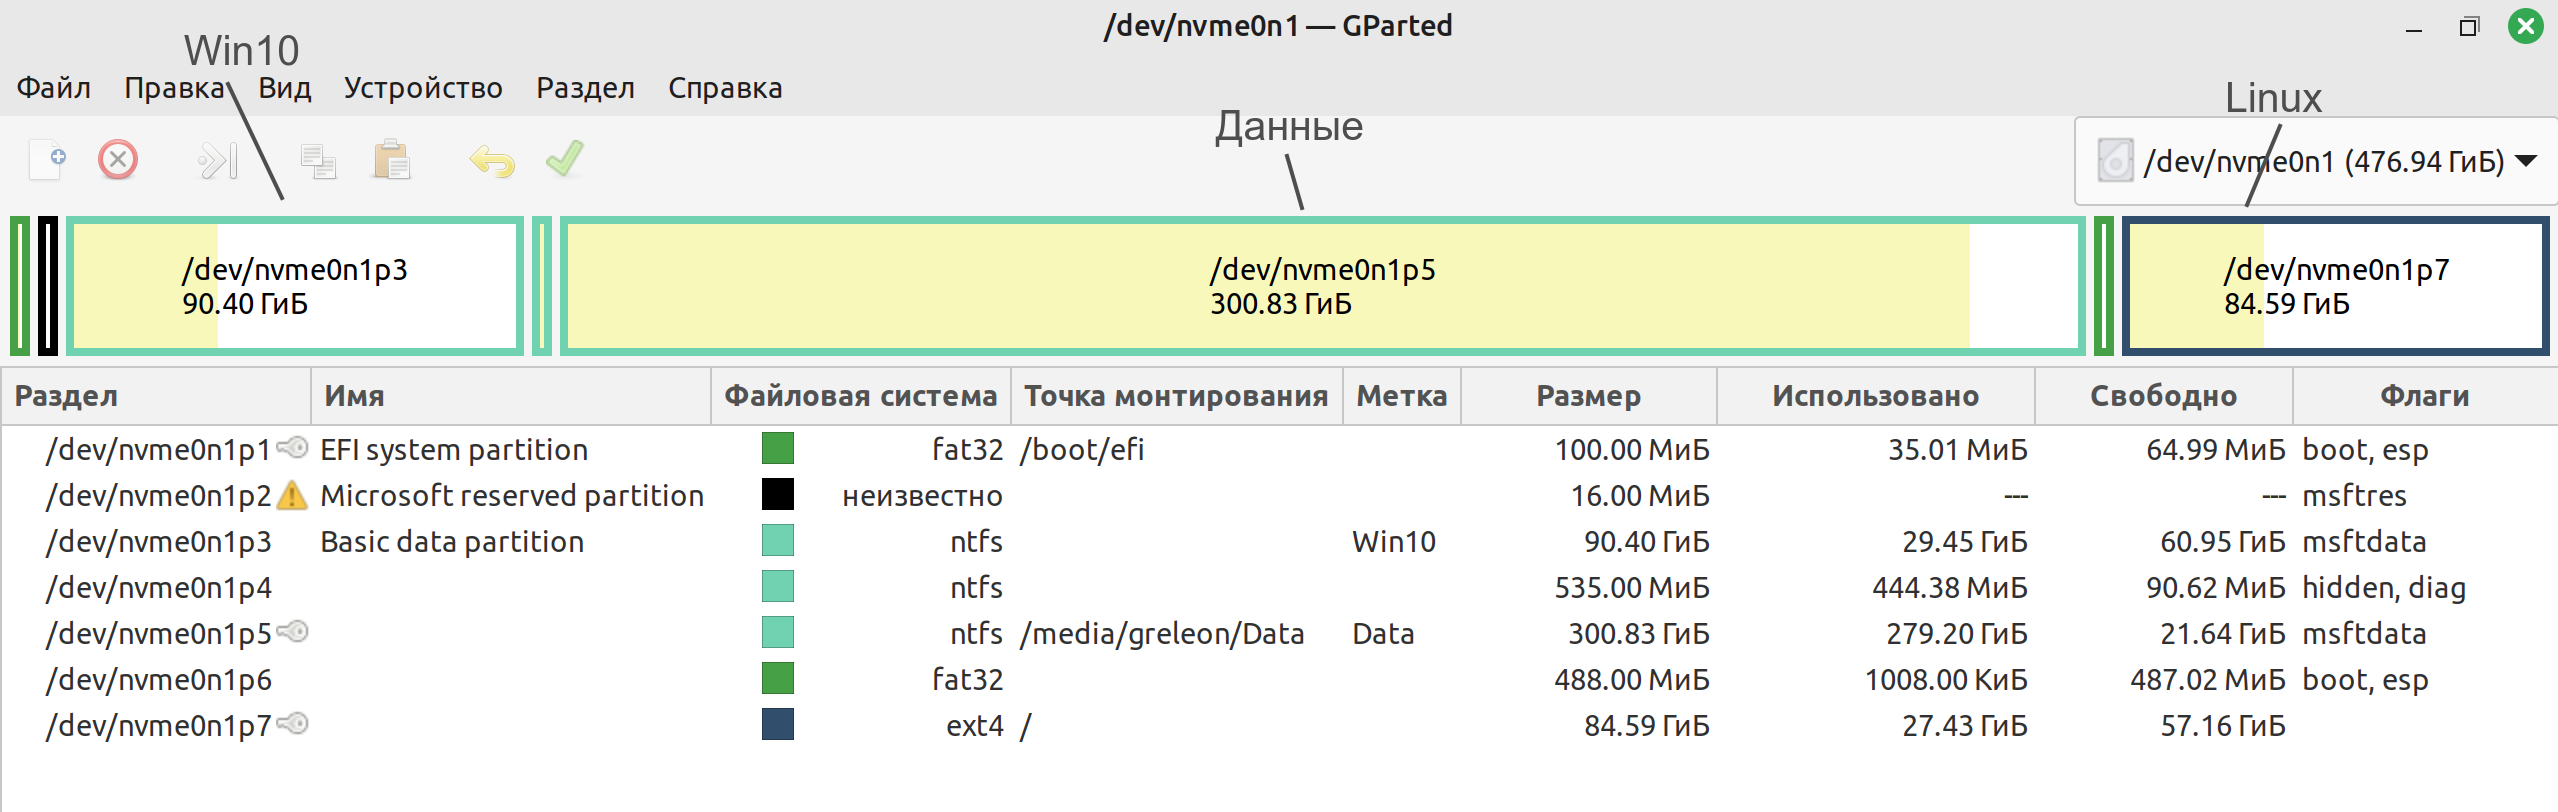Select the /dev/nvme0n1p5 partition row

point(1280,633)
